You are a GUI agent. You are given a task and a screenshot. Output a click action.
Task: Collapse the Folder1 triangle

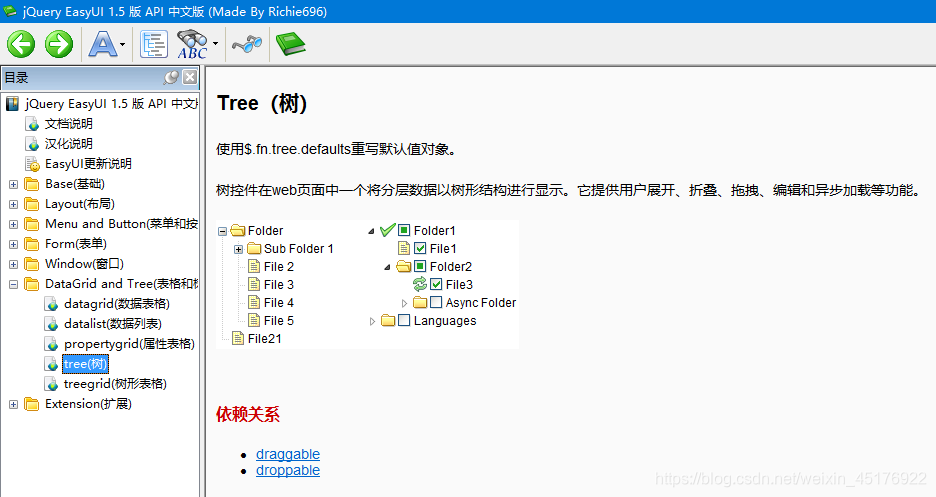[x=371, y=231]
